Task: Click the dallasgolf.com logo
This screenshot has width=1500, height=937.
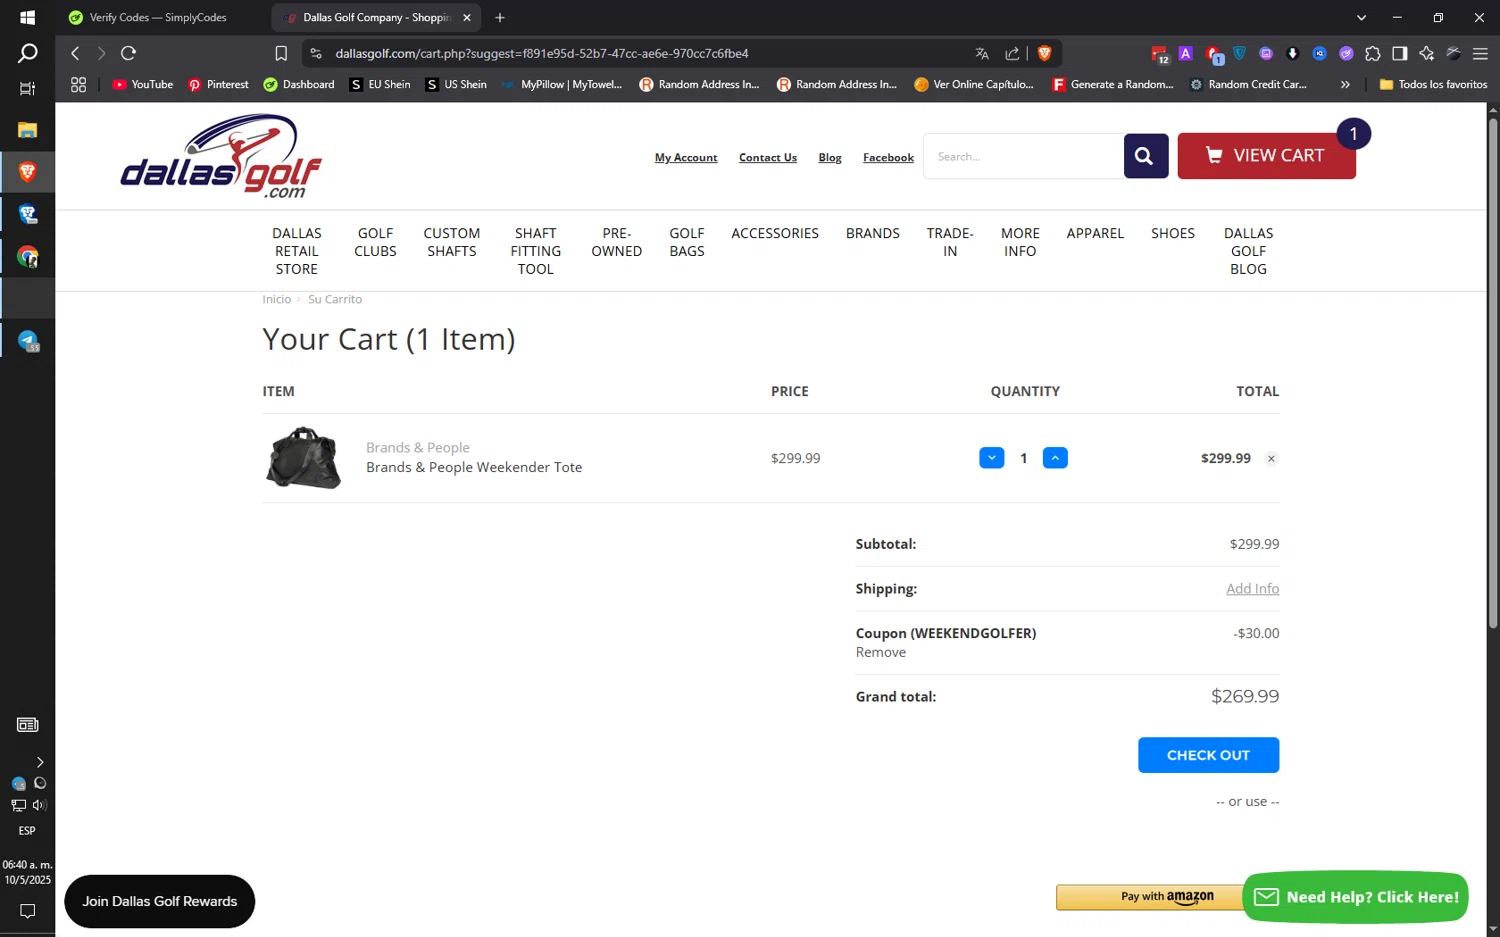Action: coord(221,156)
